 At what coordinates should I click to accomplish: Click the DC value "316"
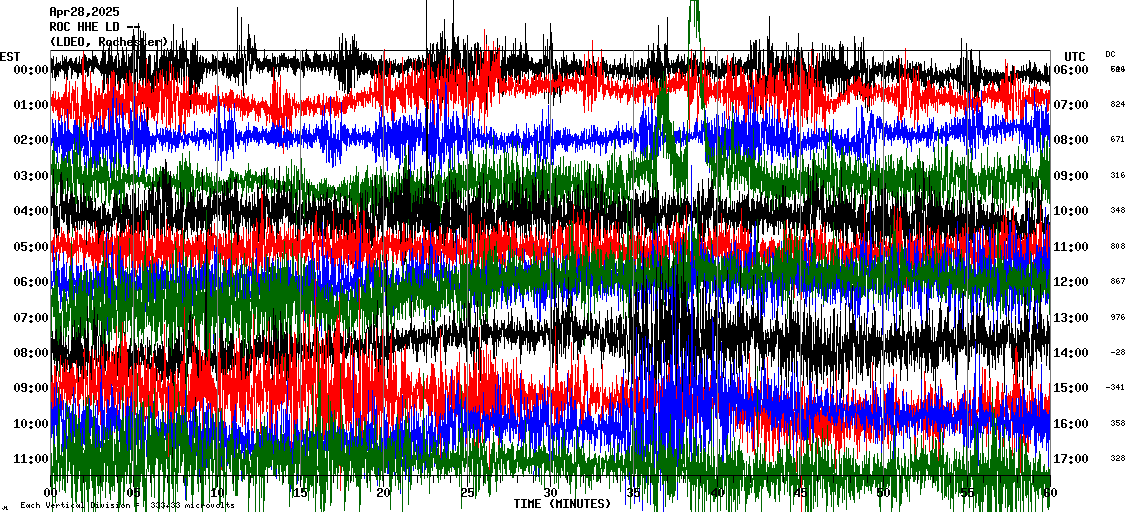tap(1118, 175)
